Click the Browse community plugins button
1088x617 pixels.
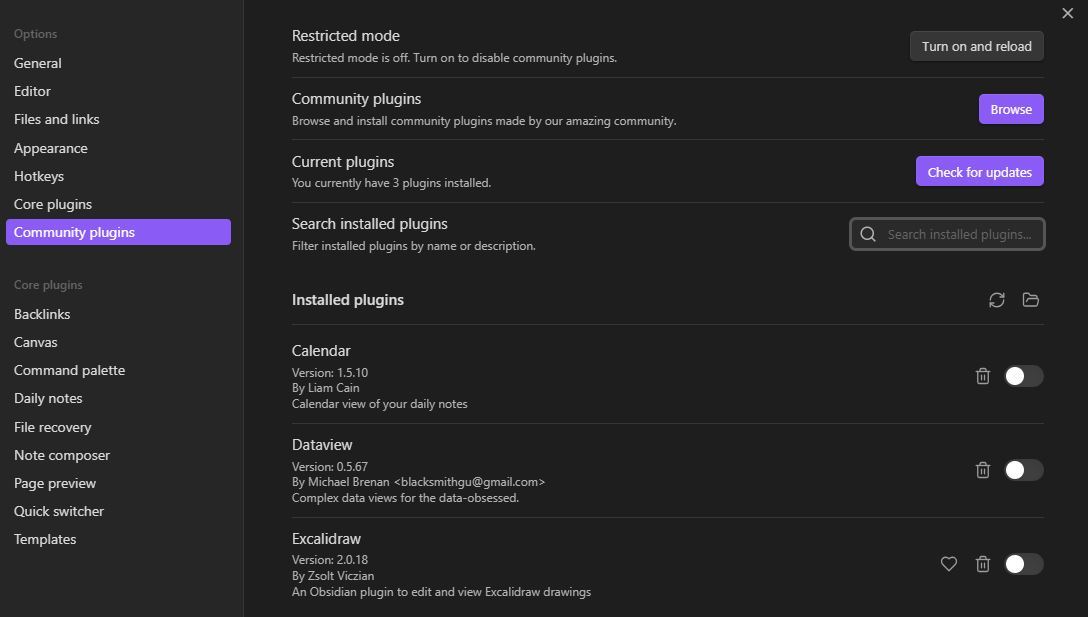(1011, 109)
